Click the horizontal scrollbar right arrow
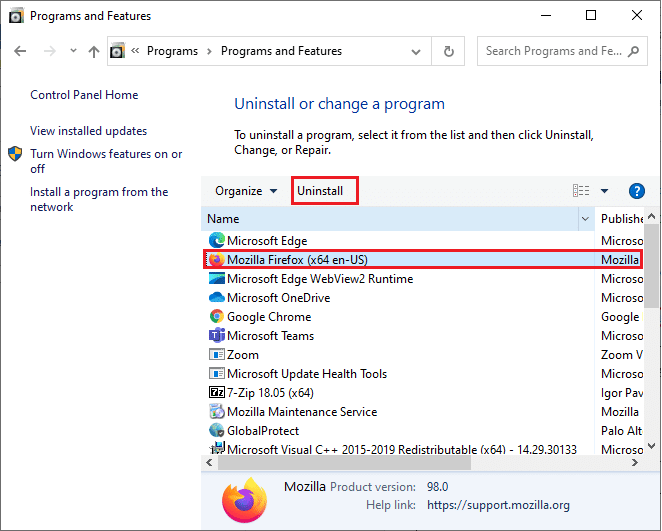Screen dimensions: 662x531 635,463
